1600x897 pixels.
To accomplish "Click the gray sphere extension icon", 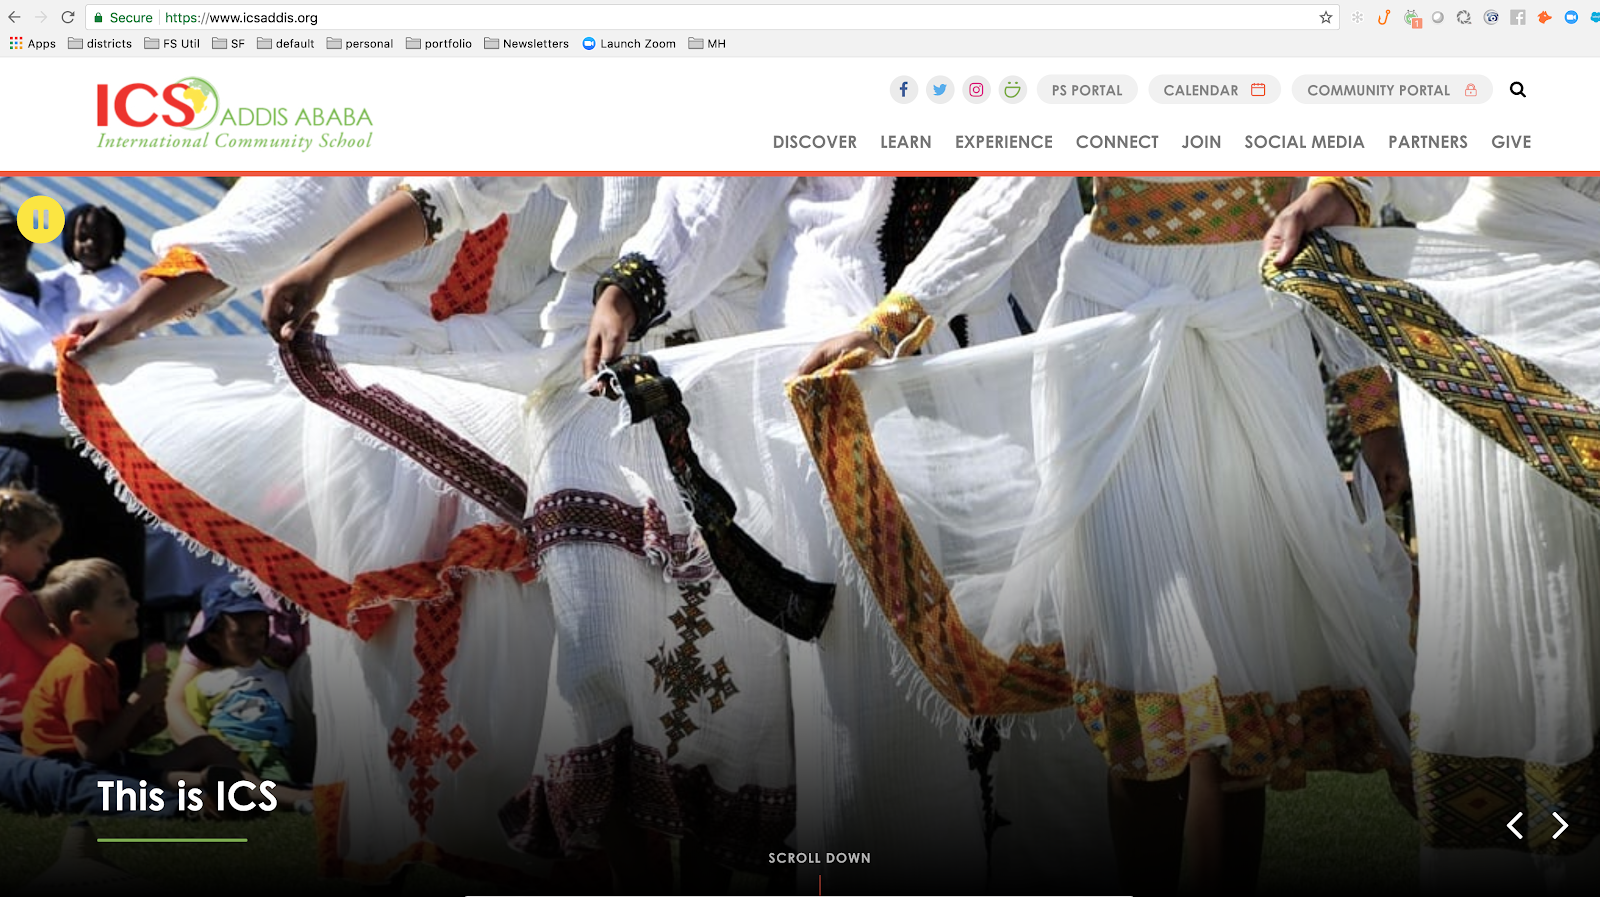I will tap(1438, 17).
